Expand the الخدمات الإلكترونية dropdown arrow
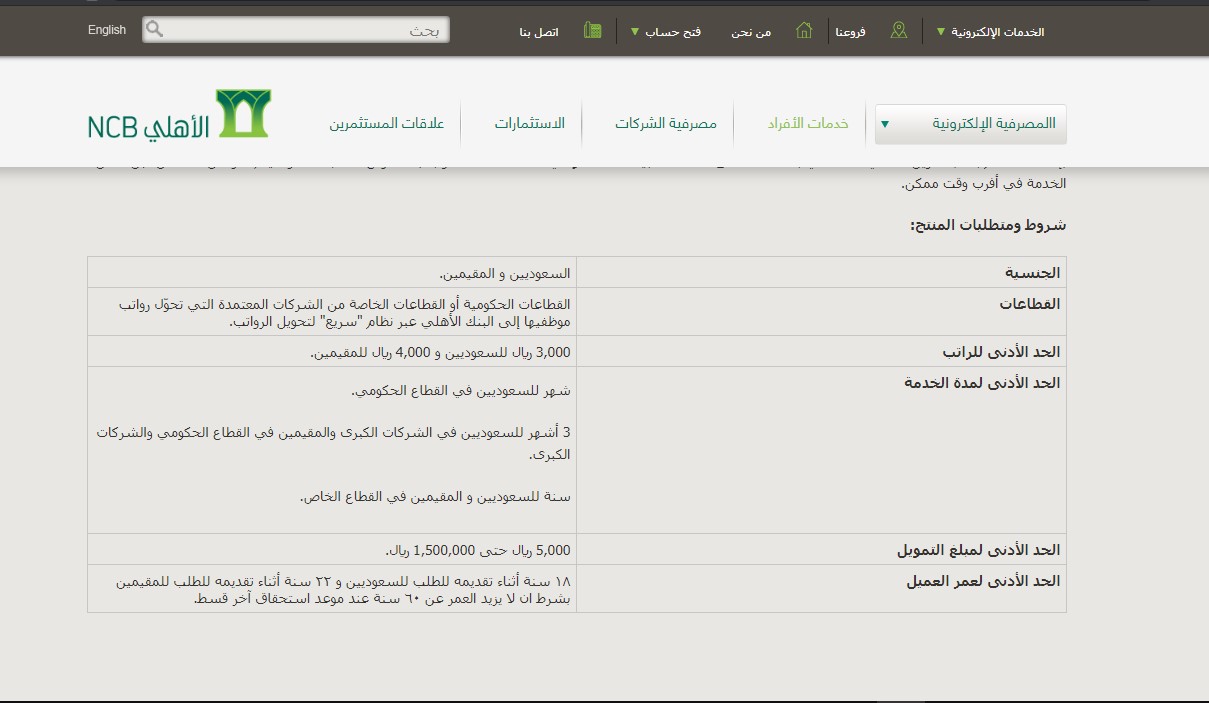Image resolution: width=1209 pixels, height=703 pixels. 940,32
